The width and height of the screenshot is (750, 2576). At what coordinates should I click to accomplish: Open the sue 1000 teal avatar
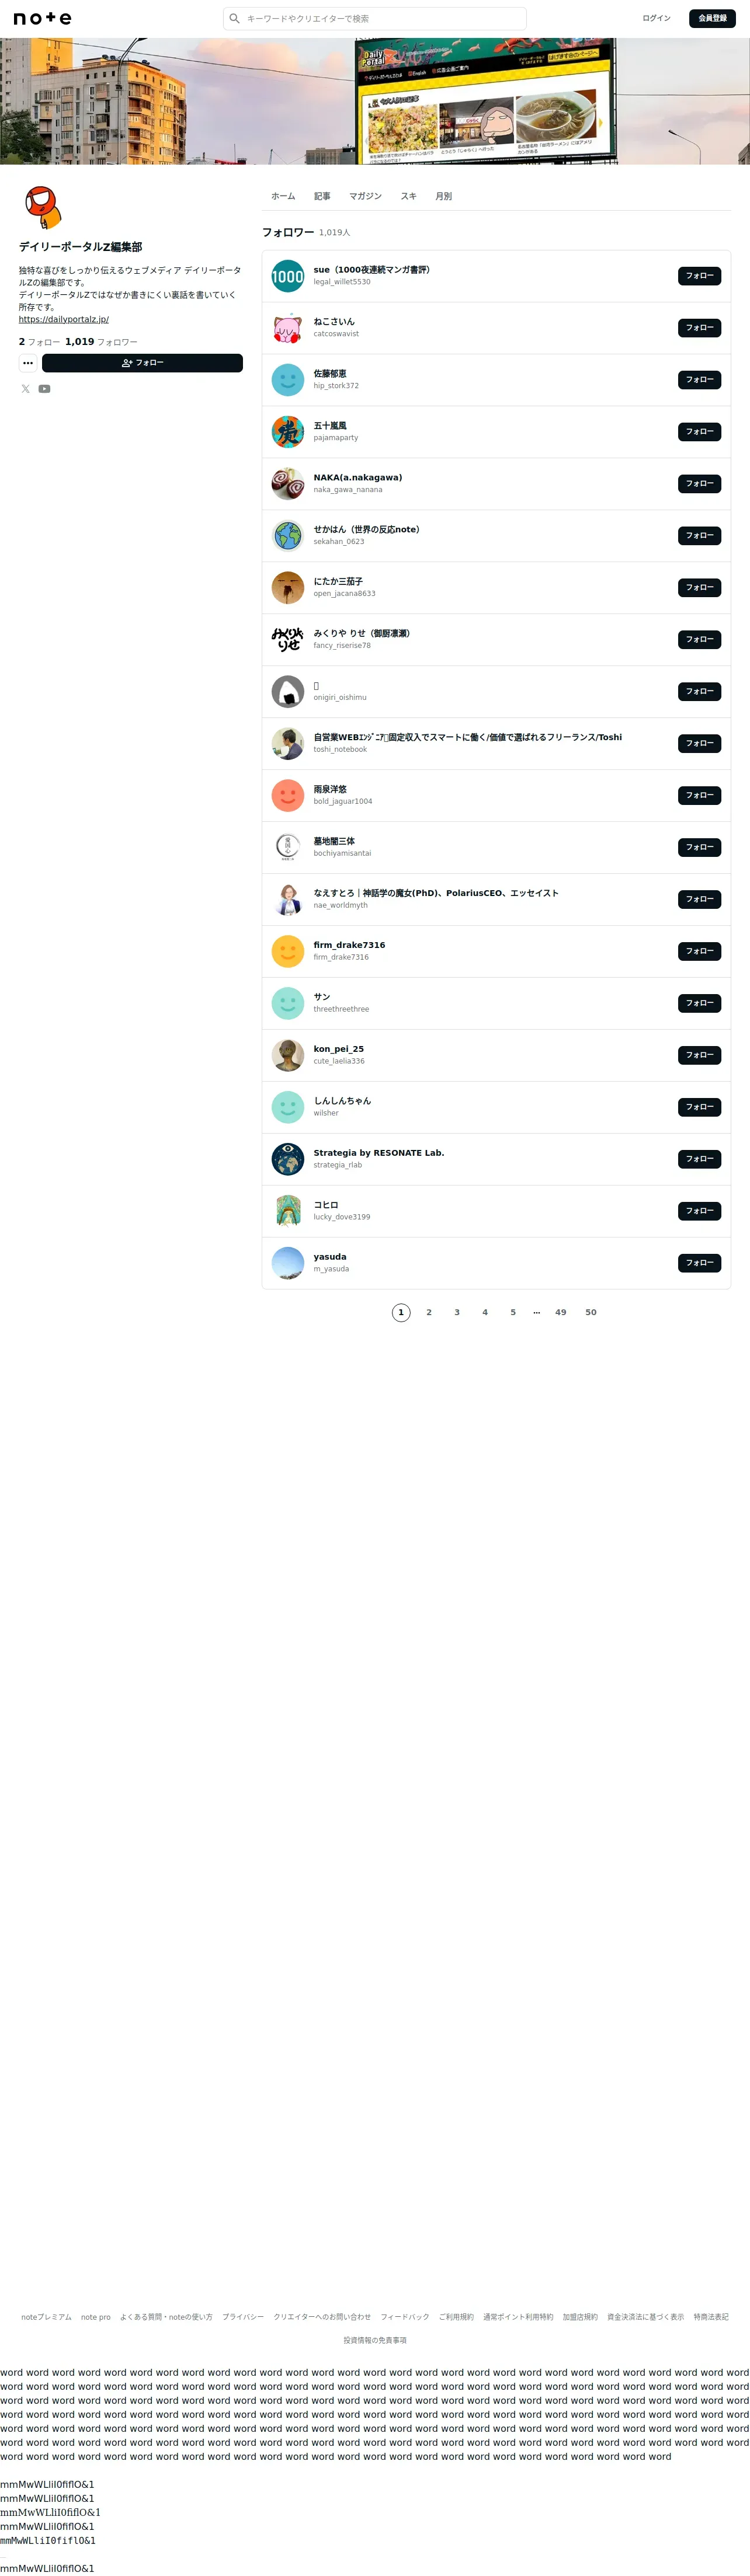(x=288, y=276)
